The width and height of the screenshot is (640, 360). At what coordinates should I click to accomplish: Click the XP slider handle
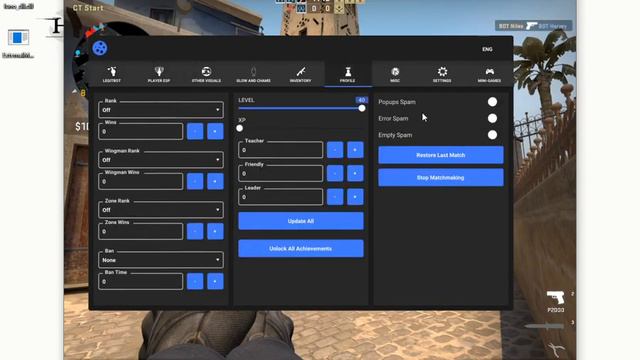pyautogui.click(x=240, y=128)
